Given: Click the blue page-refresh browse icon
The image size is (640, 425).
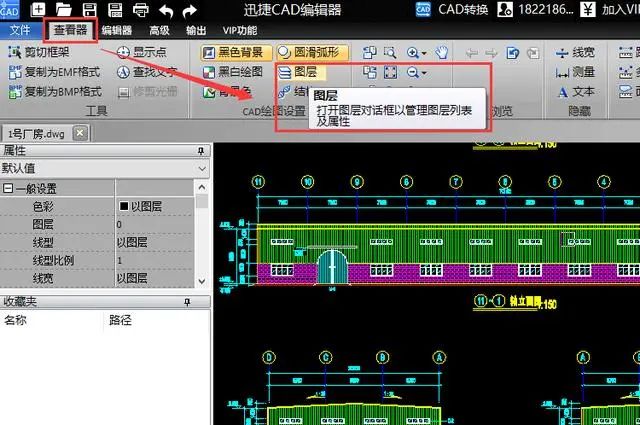Looking at the screenshot, I should coord(512,53).
